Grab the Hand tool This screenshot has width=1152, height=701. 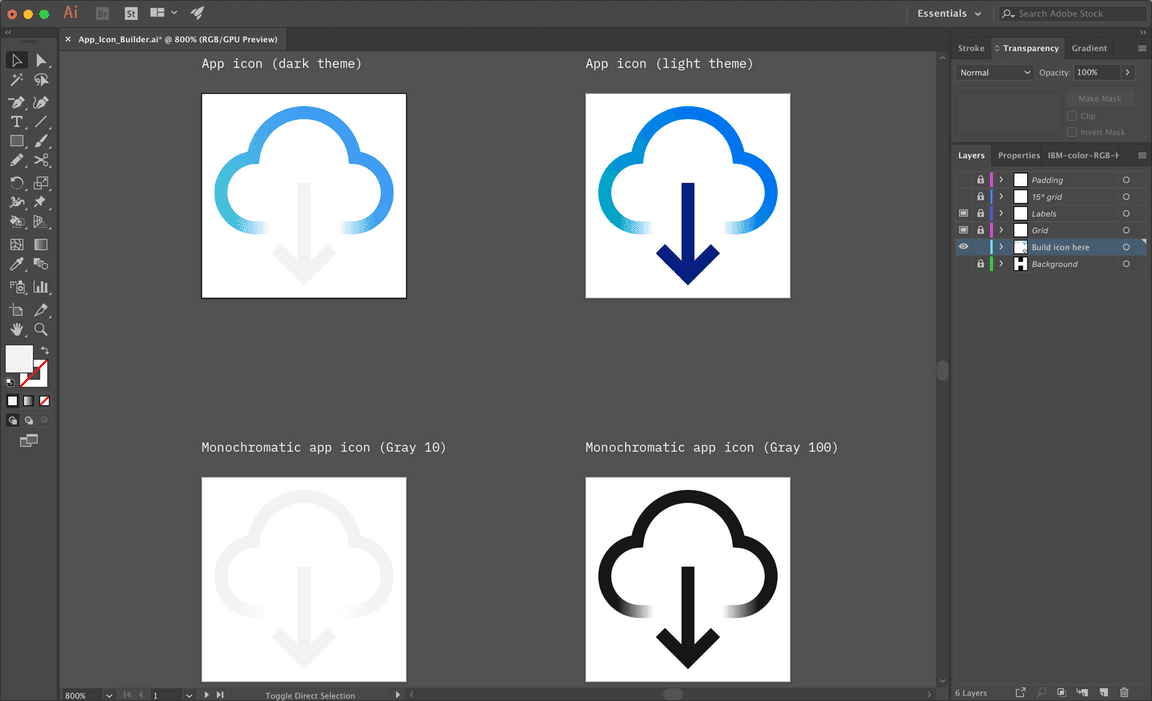(x=16, y=329)
